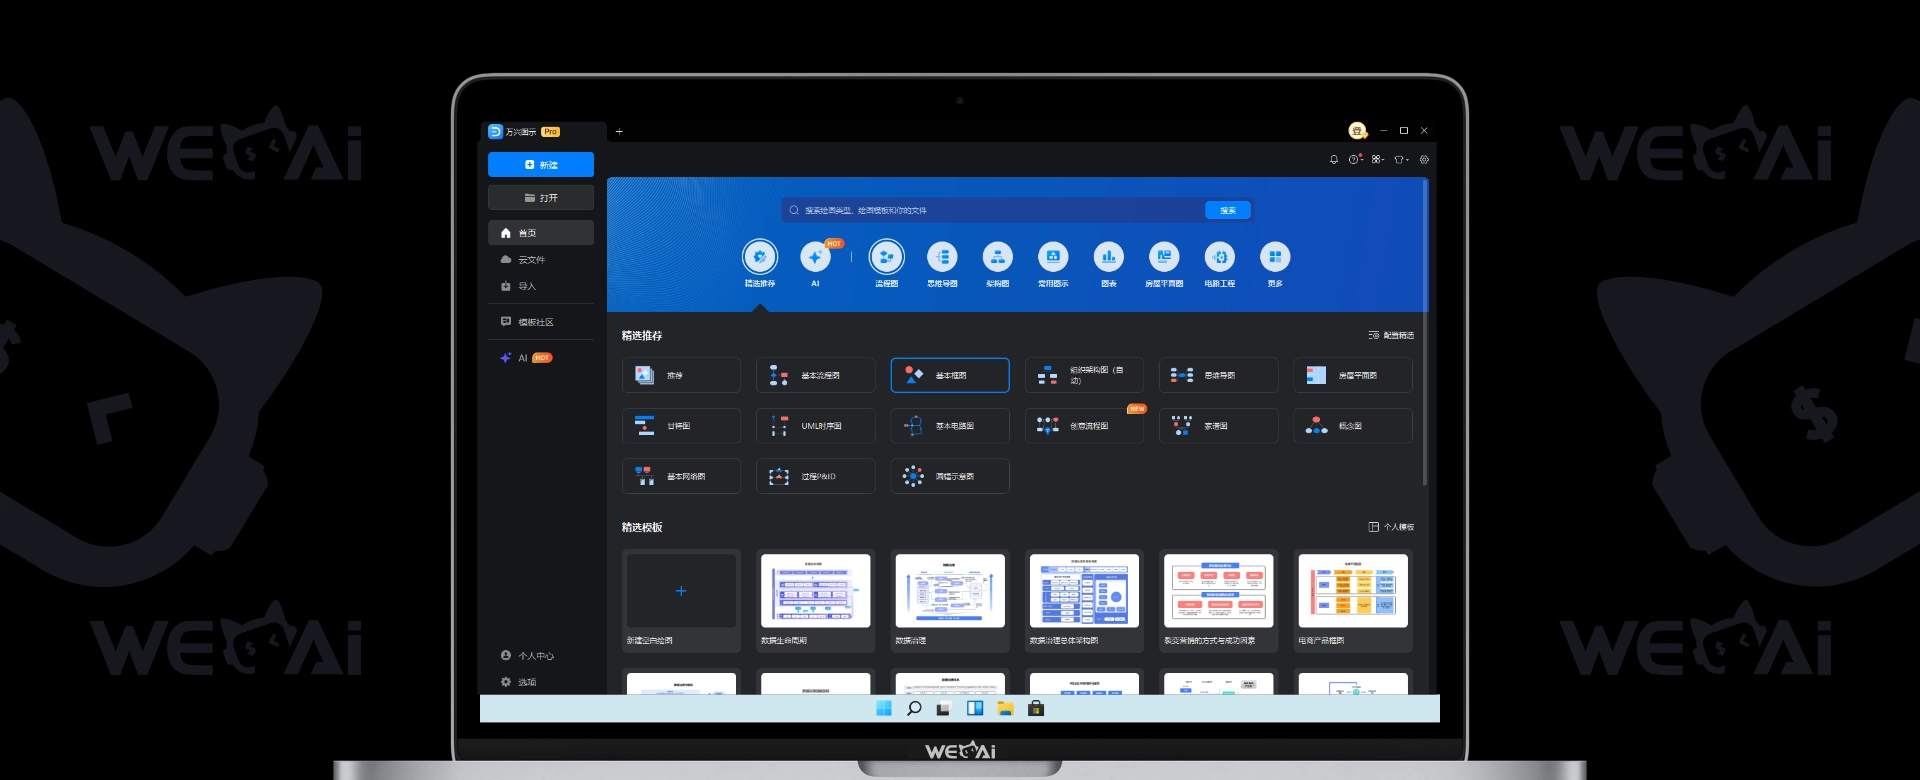Viewport: 1920px width, 780px height.
Task: Open the 基本电路图 (Basic circuit) card
Action: (950, 426)
